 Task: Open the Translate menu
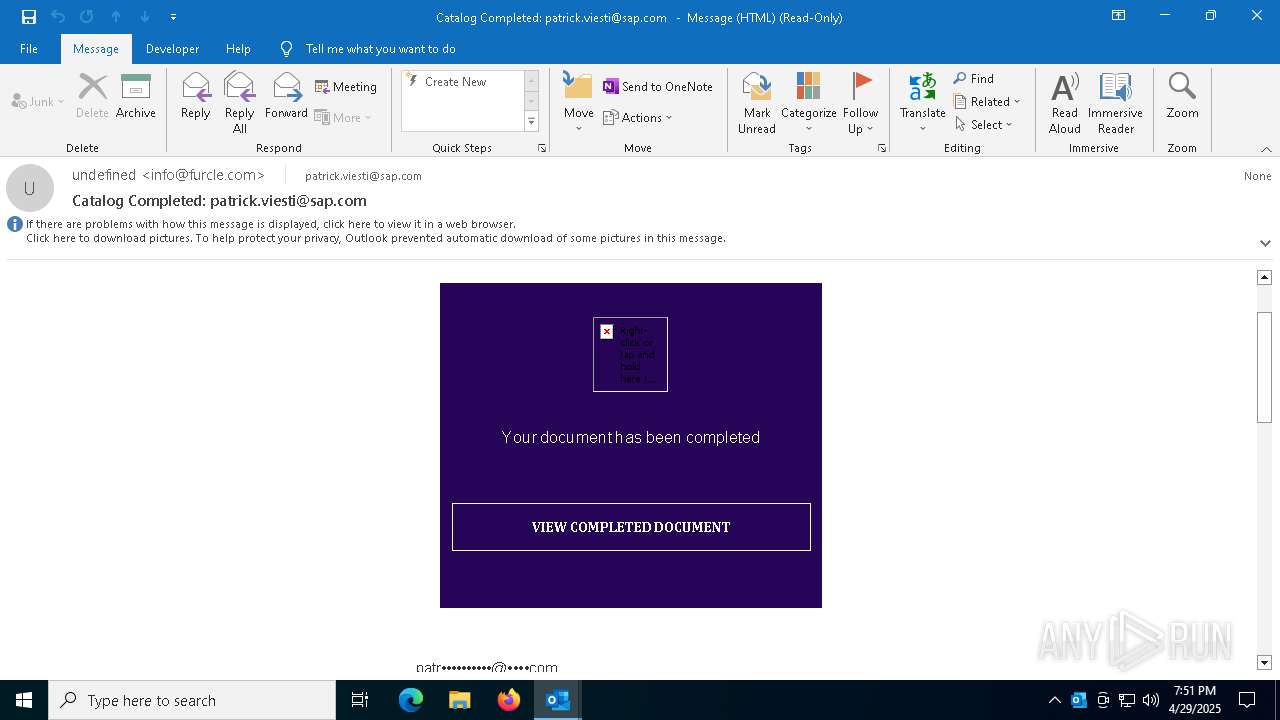(x=922, y=103)
